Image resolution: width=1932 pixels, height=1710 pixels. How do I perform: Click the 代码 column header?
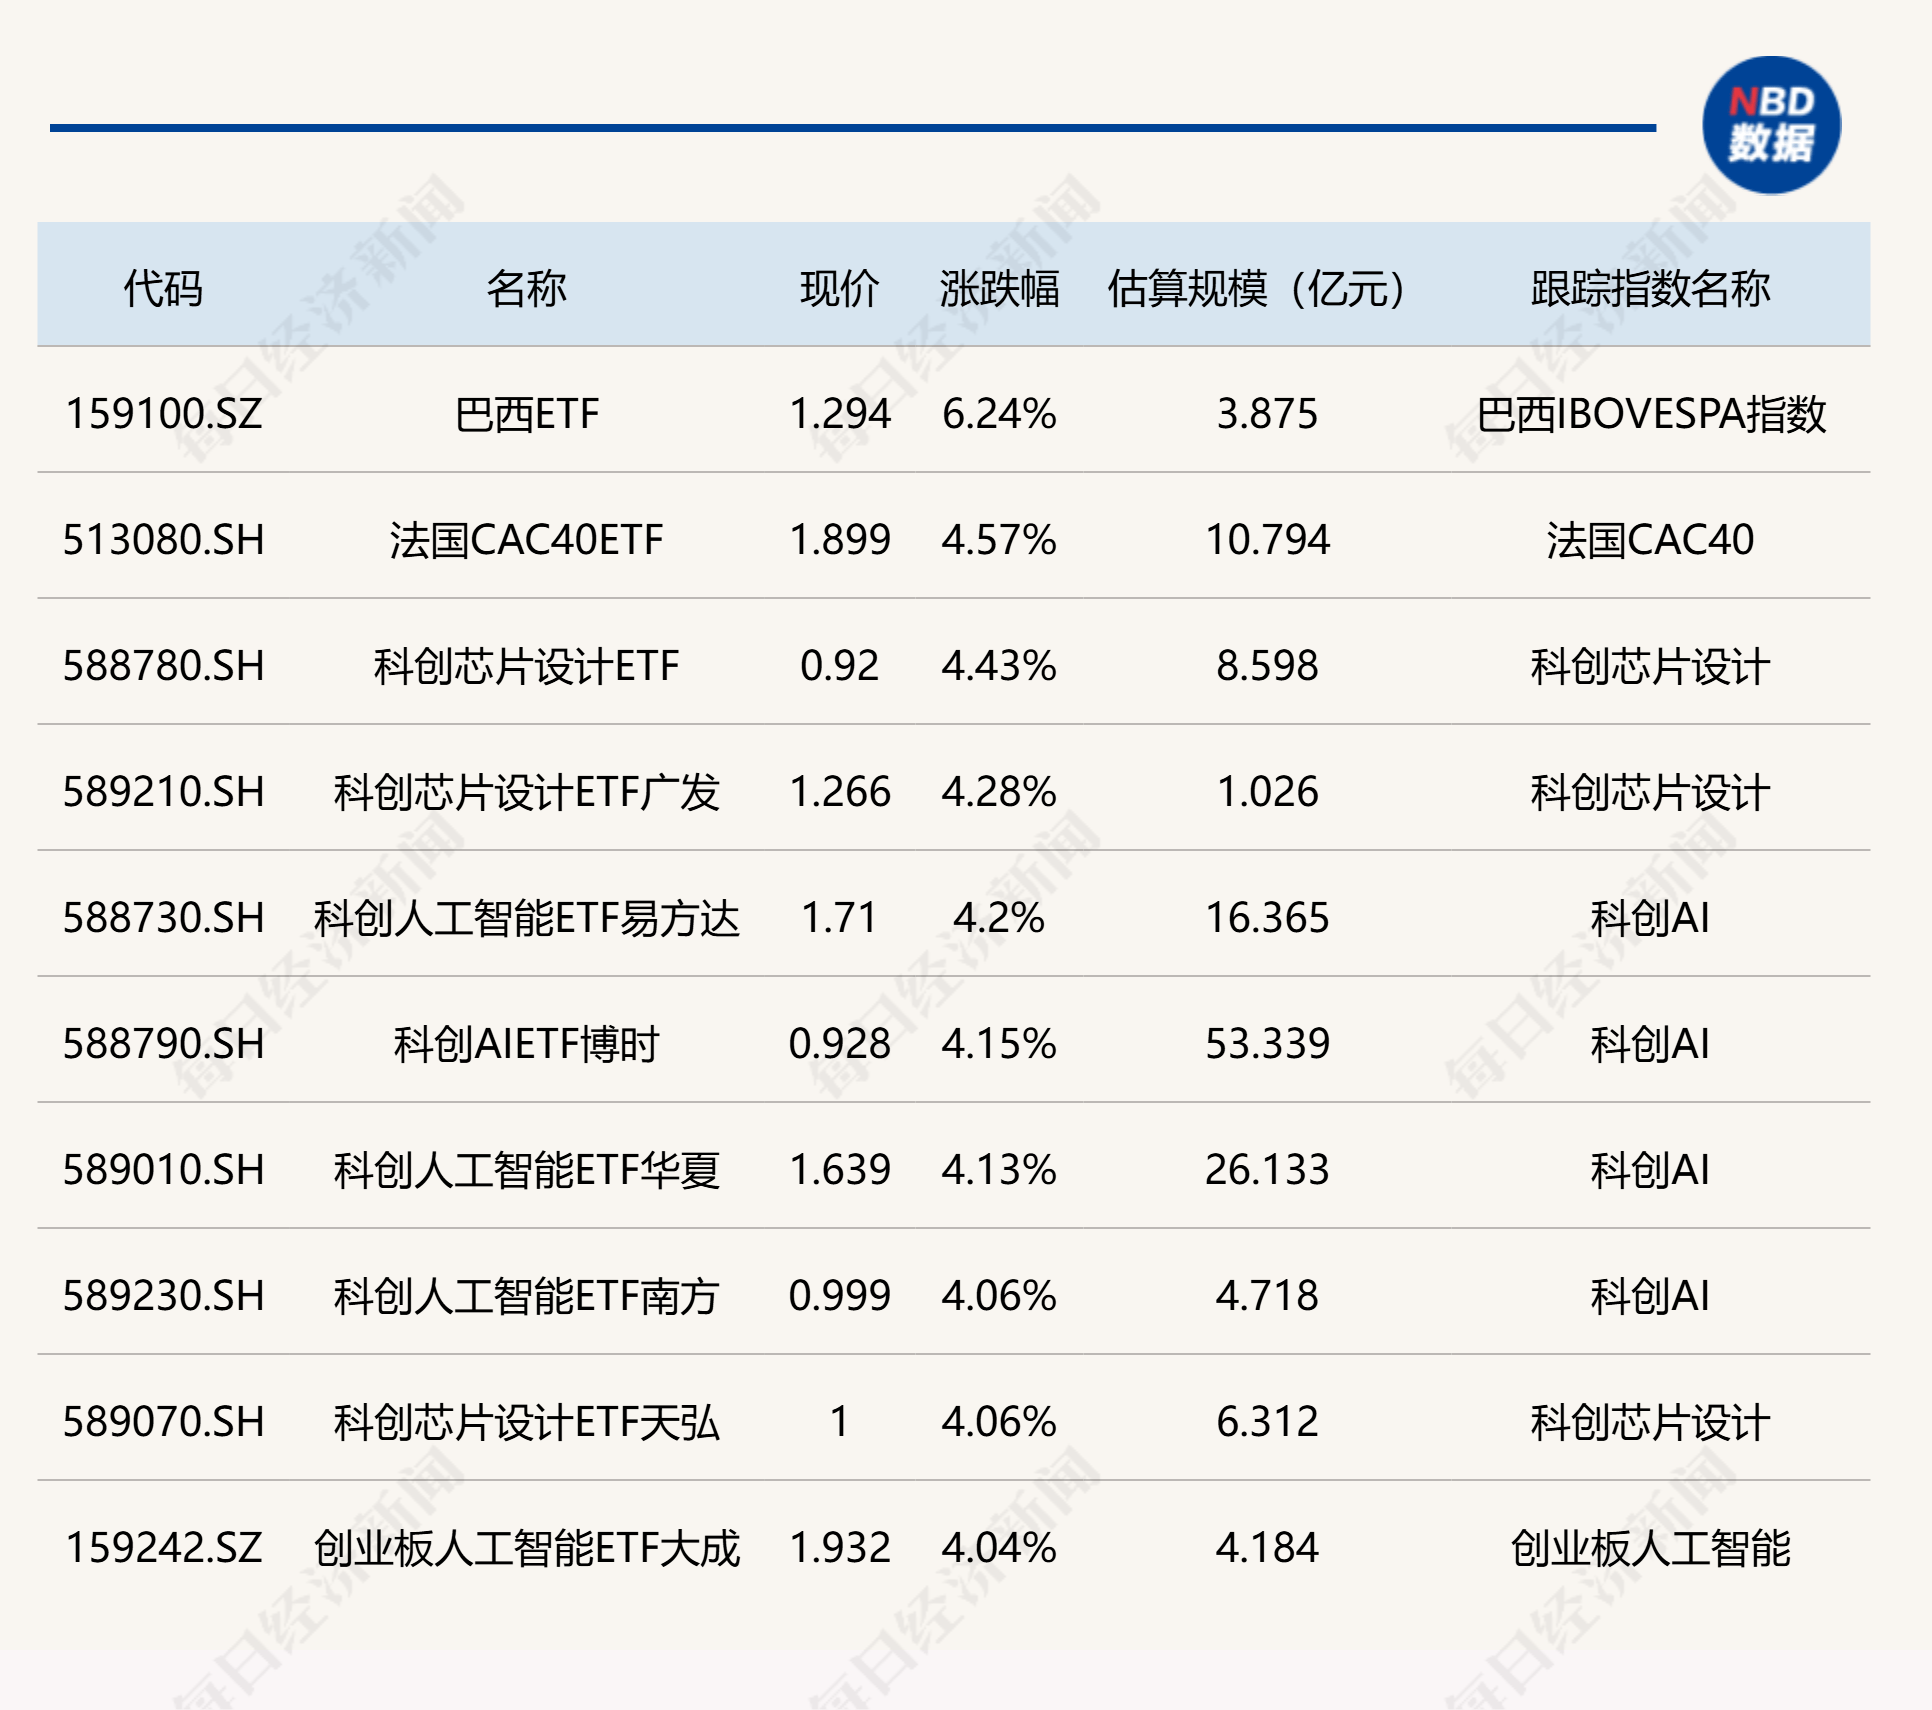(x=163, y=289)
